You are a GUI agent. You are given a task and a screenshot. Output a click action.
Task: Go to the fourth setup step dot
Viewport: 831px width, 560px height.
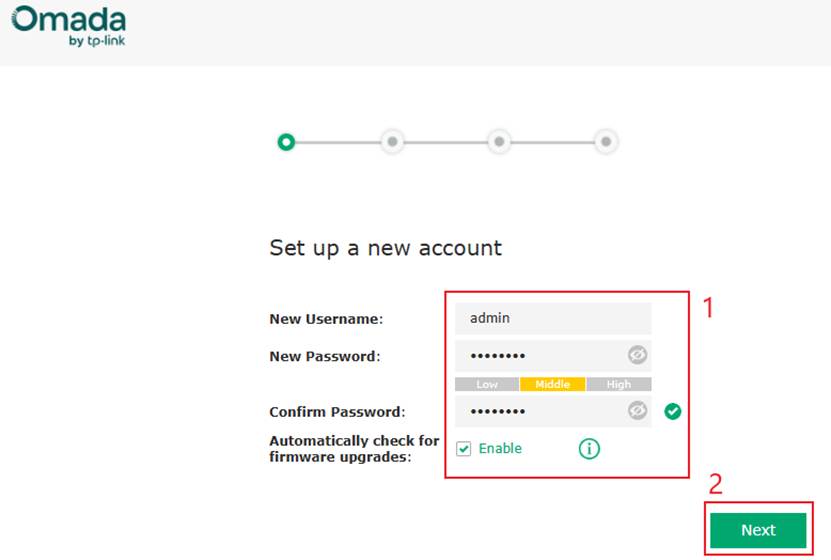click(604, 142)
